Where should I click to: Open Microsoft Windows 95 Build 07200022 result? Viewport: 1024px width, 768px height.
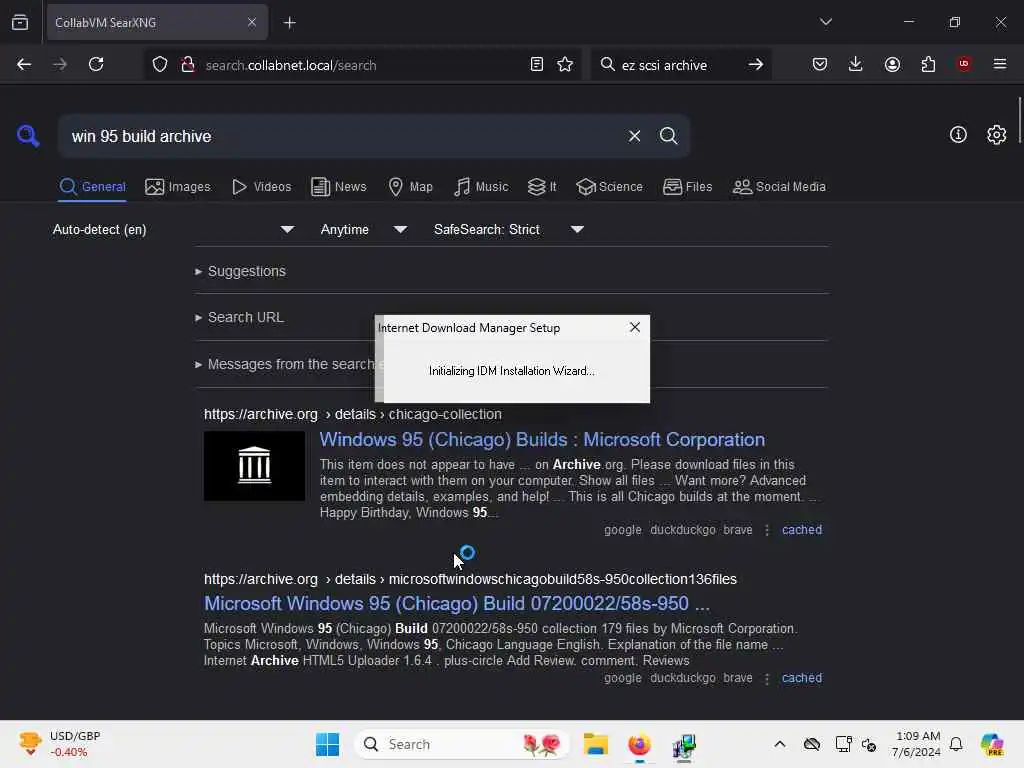pos(456,603)
